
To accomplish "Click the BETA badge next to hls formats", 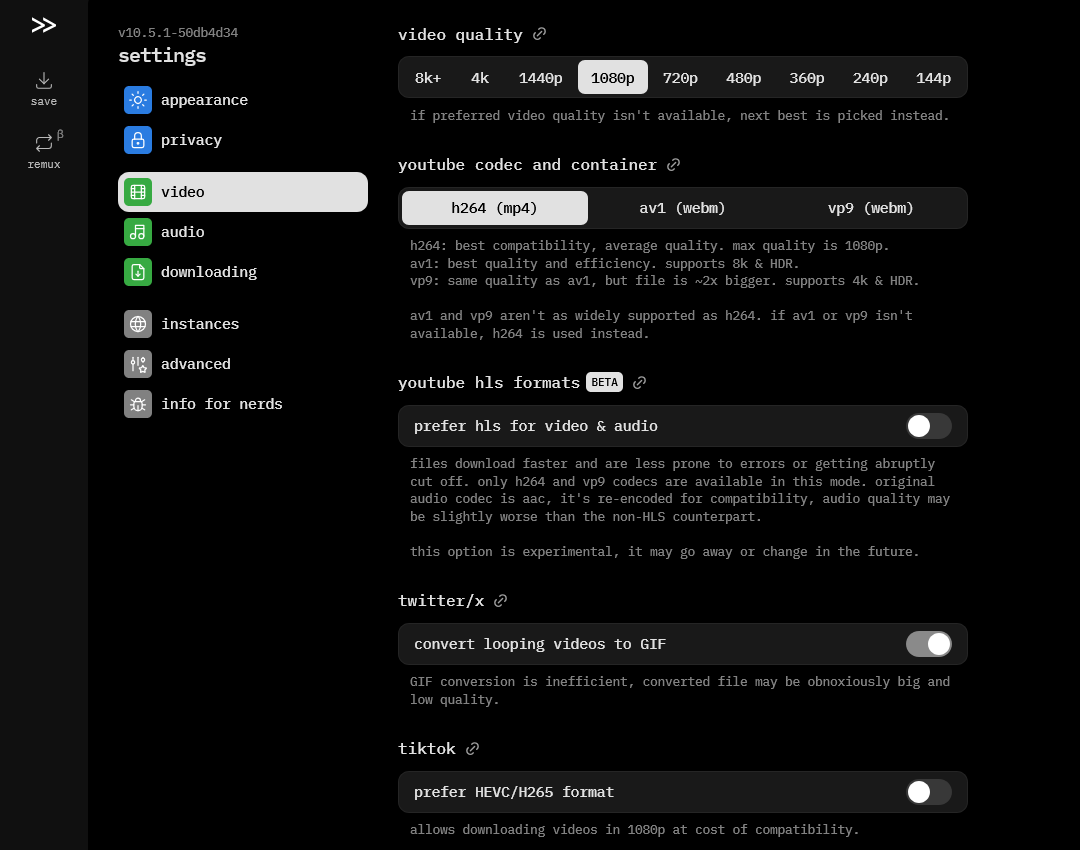I will 605,382.
